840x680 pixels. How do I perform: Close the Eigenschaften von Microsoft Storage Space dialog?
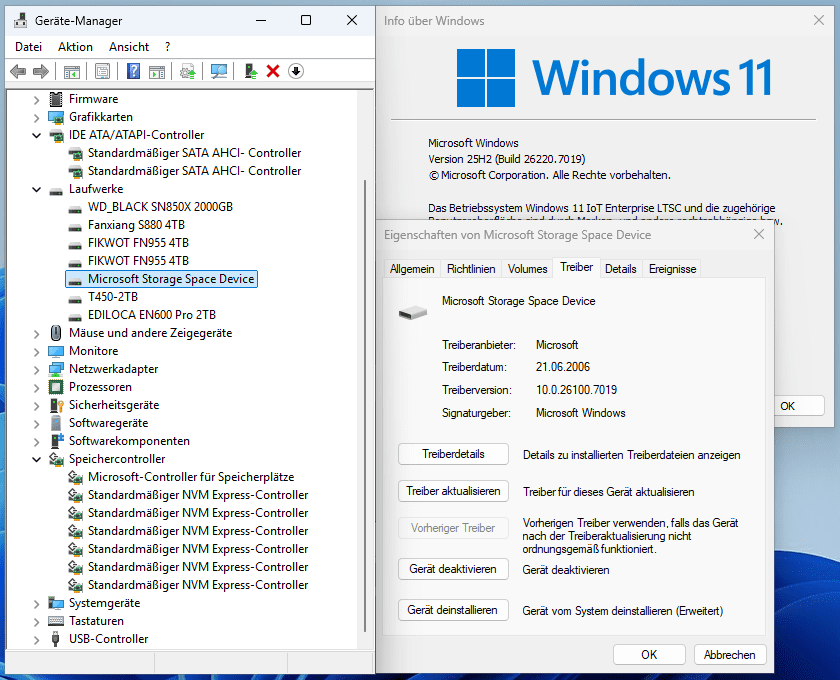(759, 234)
